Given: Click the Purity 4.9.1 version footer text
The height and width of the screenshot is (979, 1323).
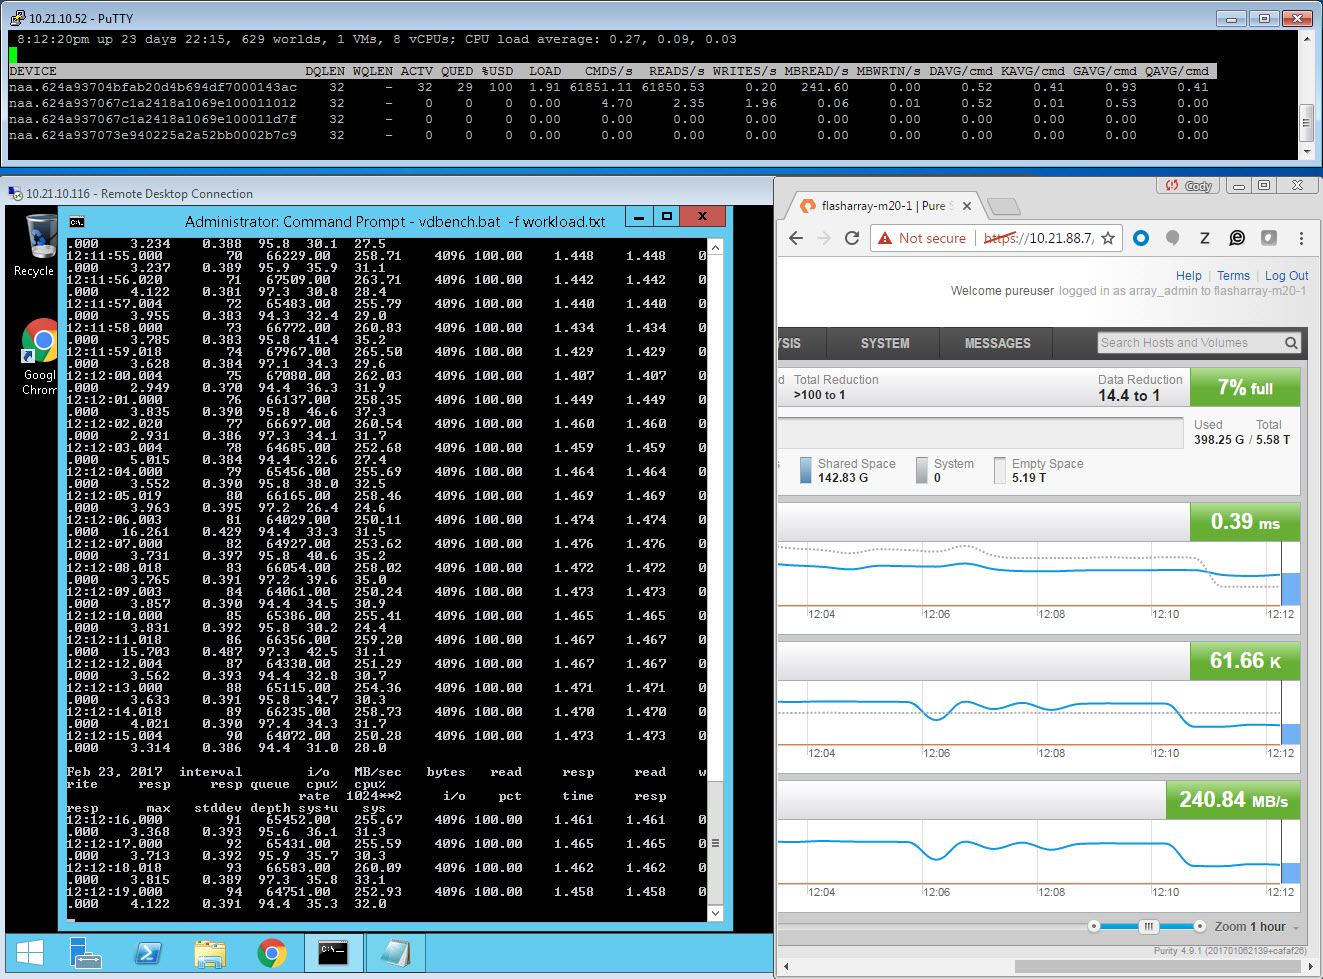Looking at the screenshot, I should [1230, 951].
